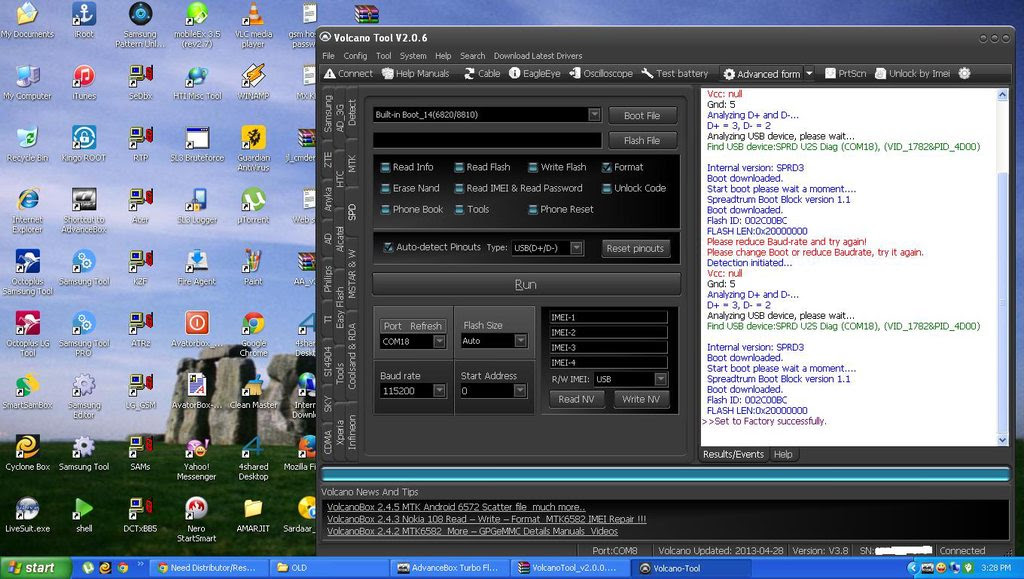The image size is (1024, 579).
Task: Tick the Phone Book checkbox
Action: [x=385, y=210]
